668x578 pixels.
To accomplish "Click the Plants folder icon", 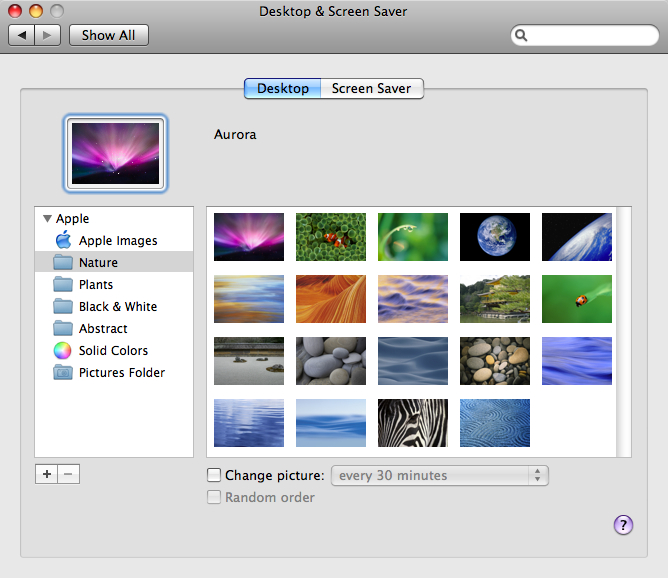I will [63, 284].
